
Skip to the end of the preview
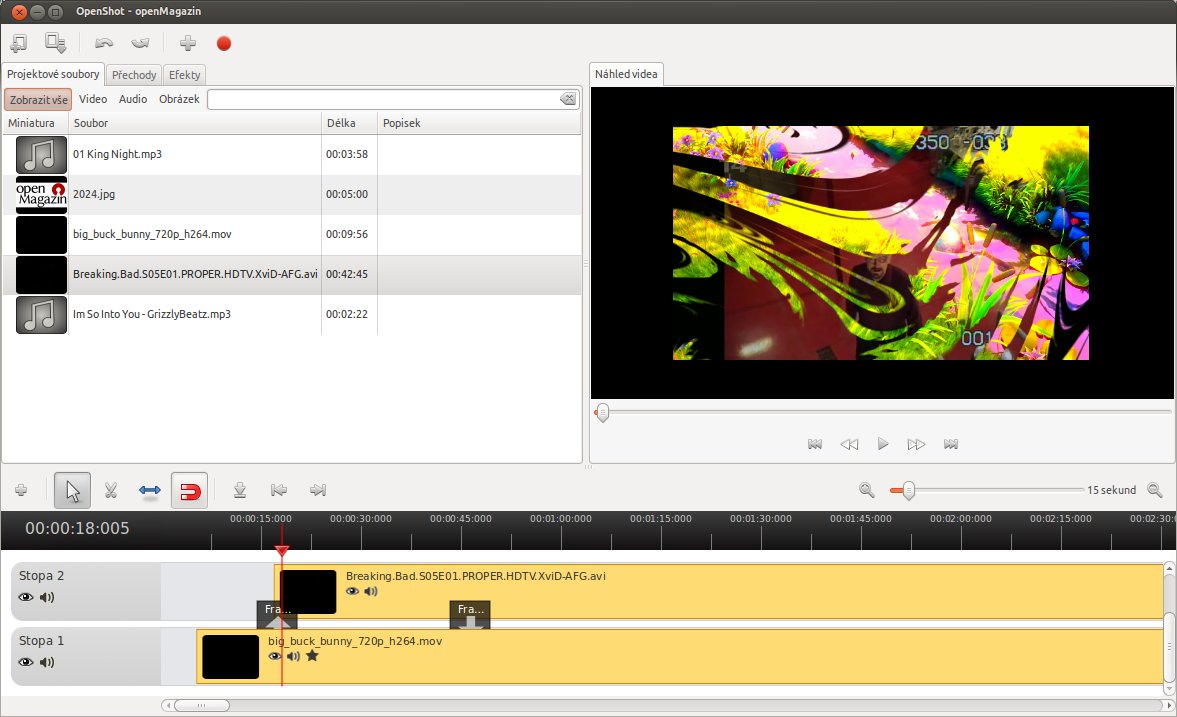tap(951, 444)
